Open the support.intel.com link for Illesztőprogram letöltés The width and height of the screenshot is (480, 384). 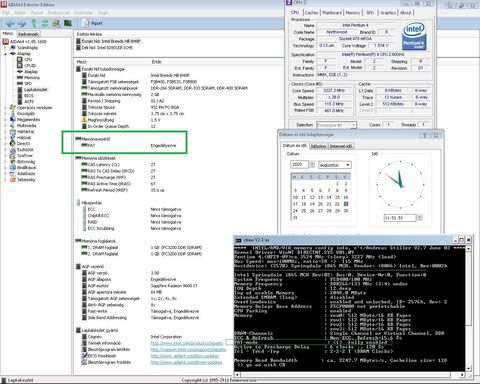point(188,349)
